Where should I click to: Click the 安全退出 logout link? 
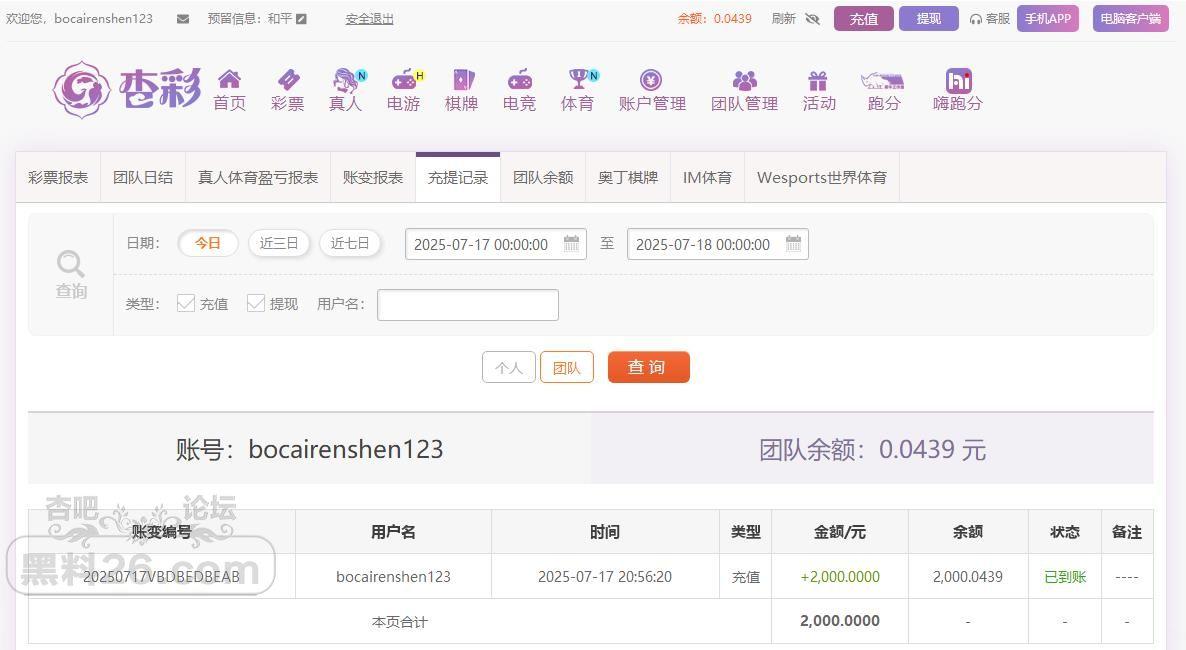(x=369, y=19)
